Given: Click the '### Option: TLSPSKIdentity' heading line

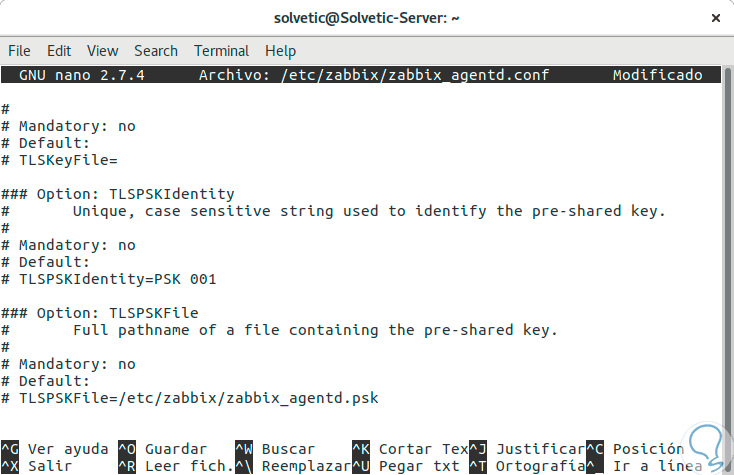Looking at the screenshot, I should [117, 194].
